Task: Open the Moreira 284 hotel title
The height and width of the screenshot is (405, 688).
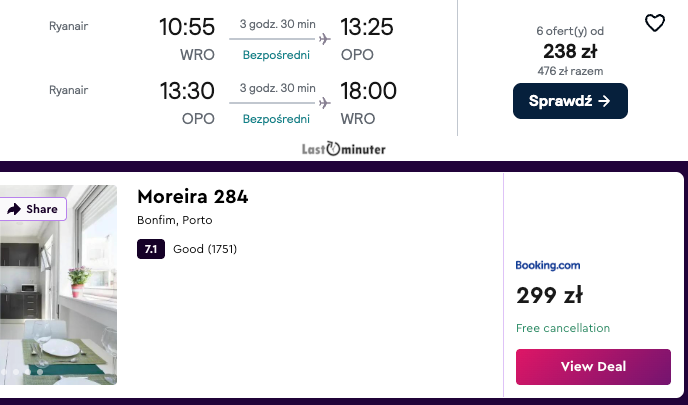Action: (192, 197)
